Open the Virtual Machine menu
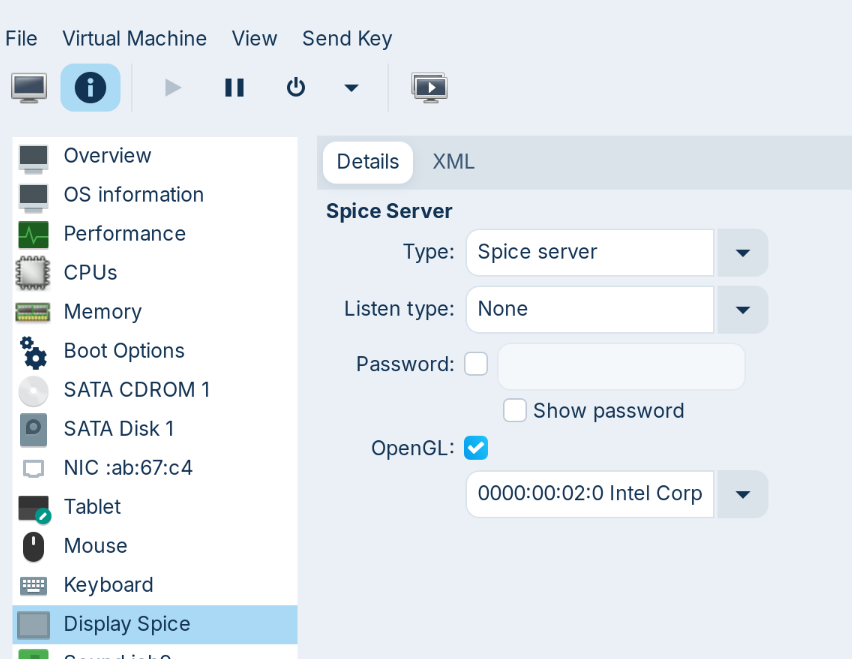The height and width of the screenshot is (659, 852). point(134,38)
